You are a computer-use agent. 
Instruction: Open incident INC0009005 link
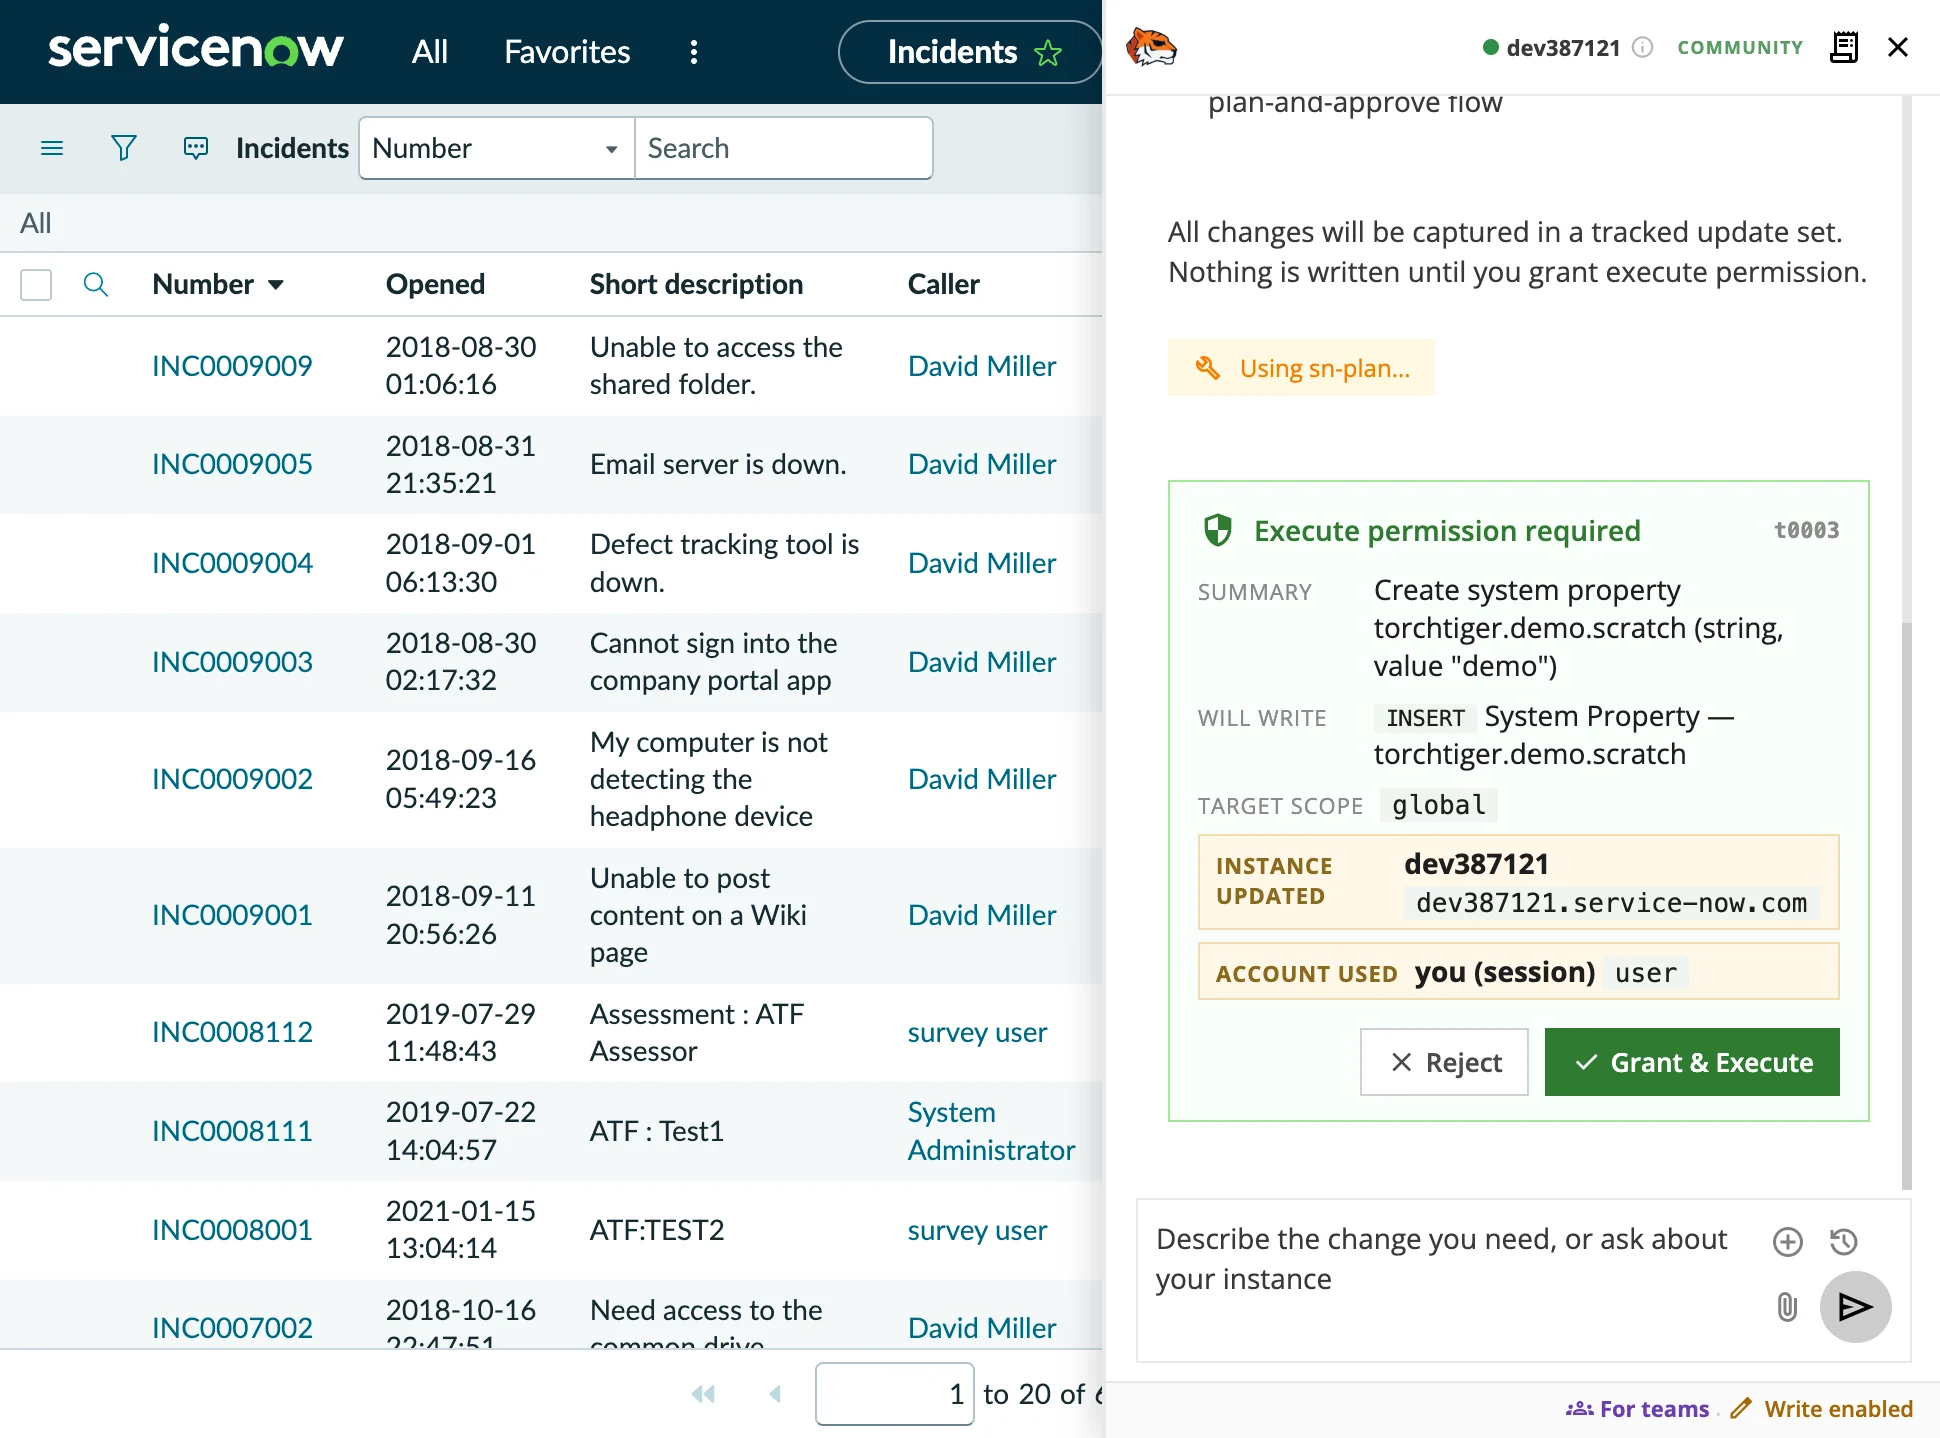(x=232, y=464)
